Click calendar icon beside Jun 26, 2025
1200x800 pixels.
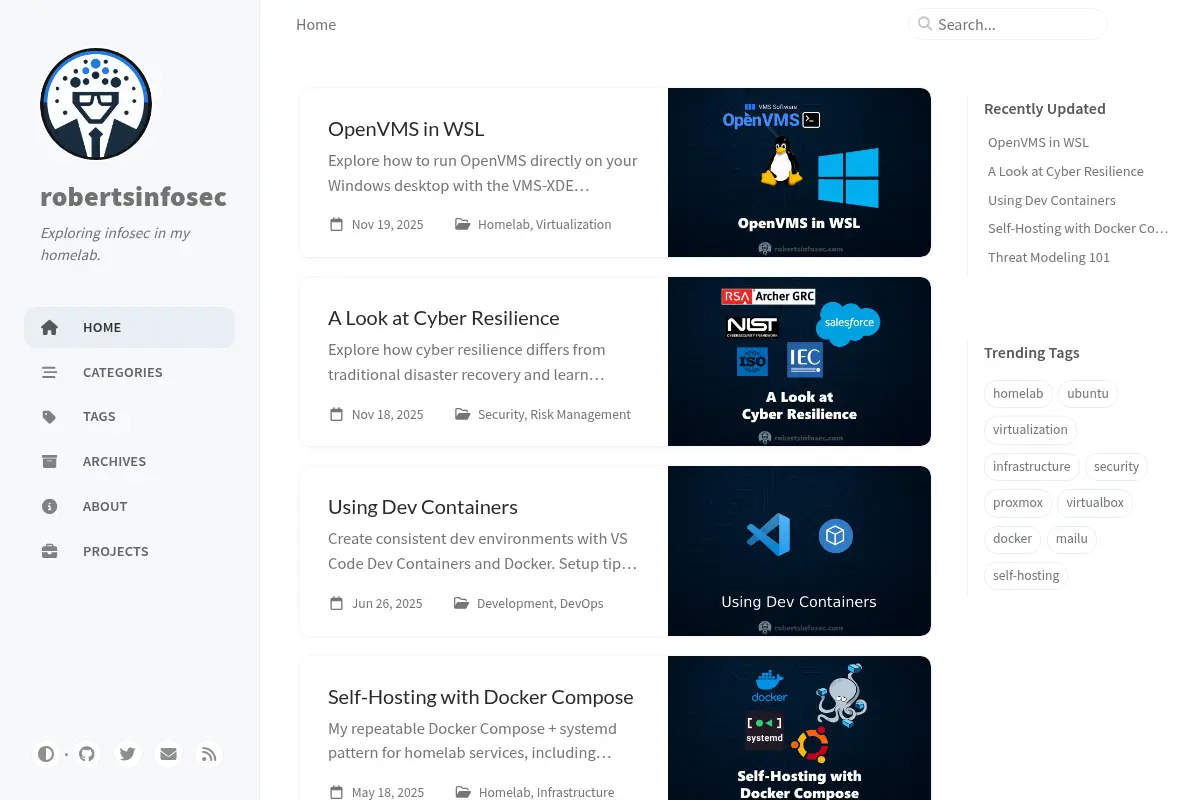coord(337,603)
